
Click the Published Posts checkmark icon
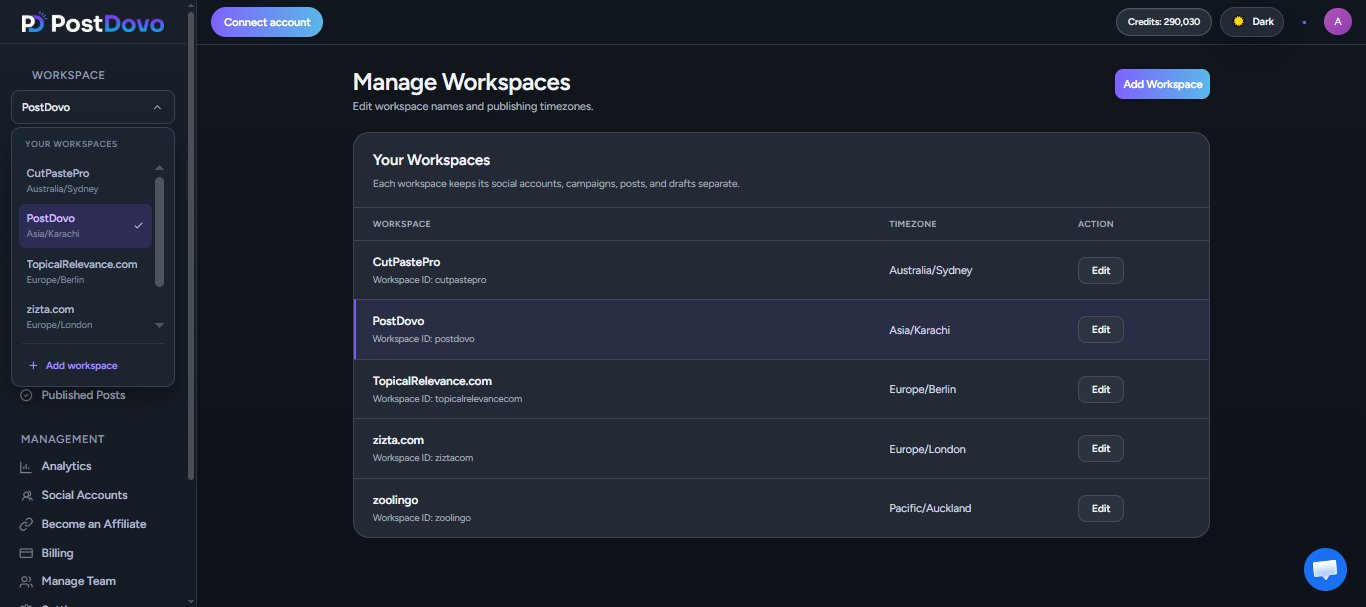[x=26, y=396]
